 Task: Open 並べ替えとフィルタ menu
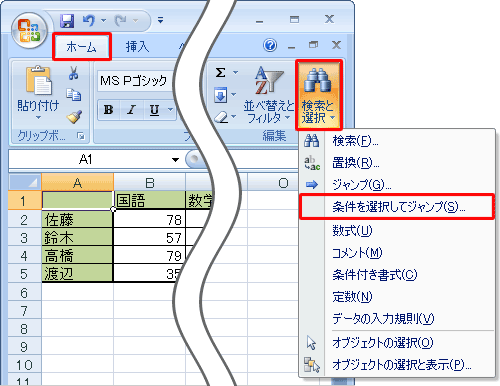[x=269, y=94]
